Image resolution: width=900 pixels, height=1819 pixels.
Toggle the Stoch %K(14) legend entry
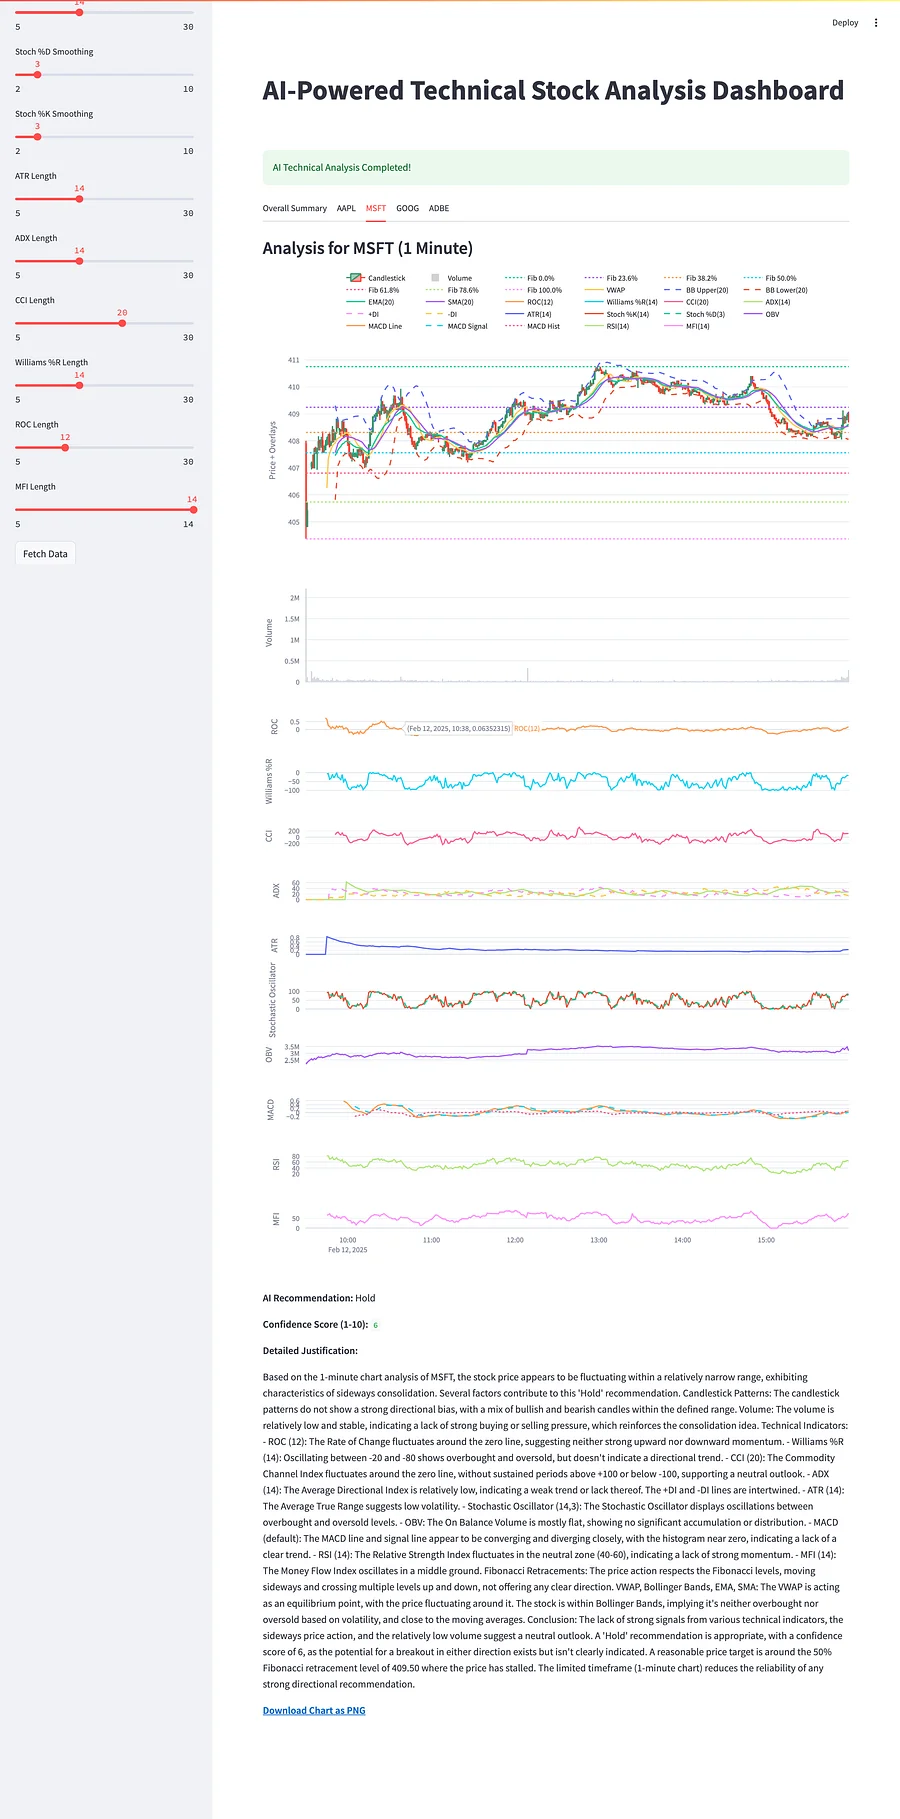point(617,314)
